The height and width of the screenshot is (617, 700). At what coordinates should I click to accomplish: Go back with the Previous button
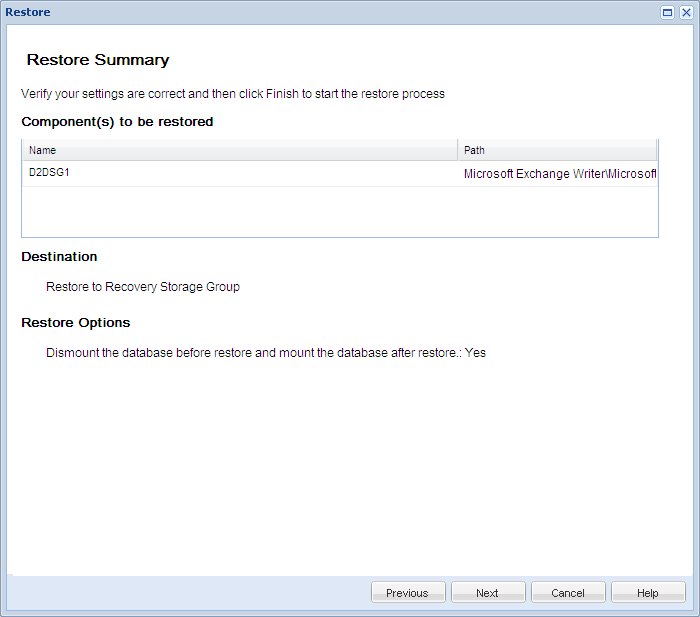(x=408, y=592)
